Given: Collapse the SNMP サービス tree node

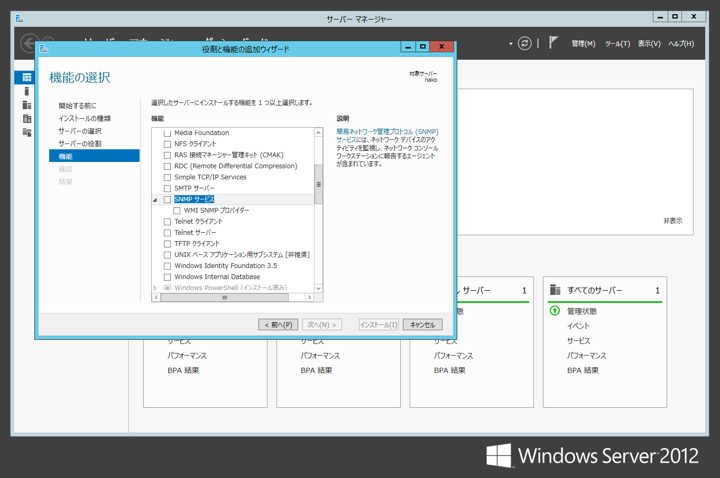Looking at the screenshot, I should tap(155, 200).
